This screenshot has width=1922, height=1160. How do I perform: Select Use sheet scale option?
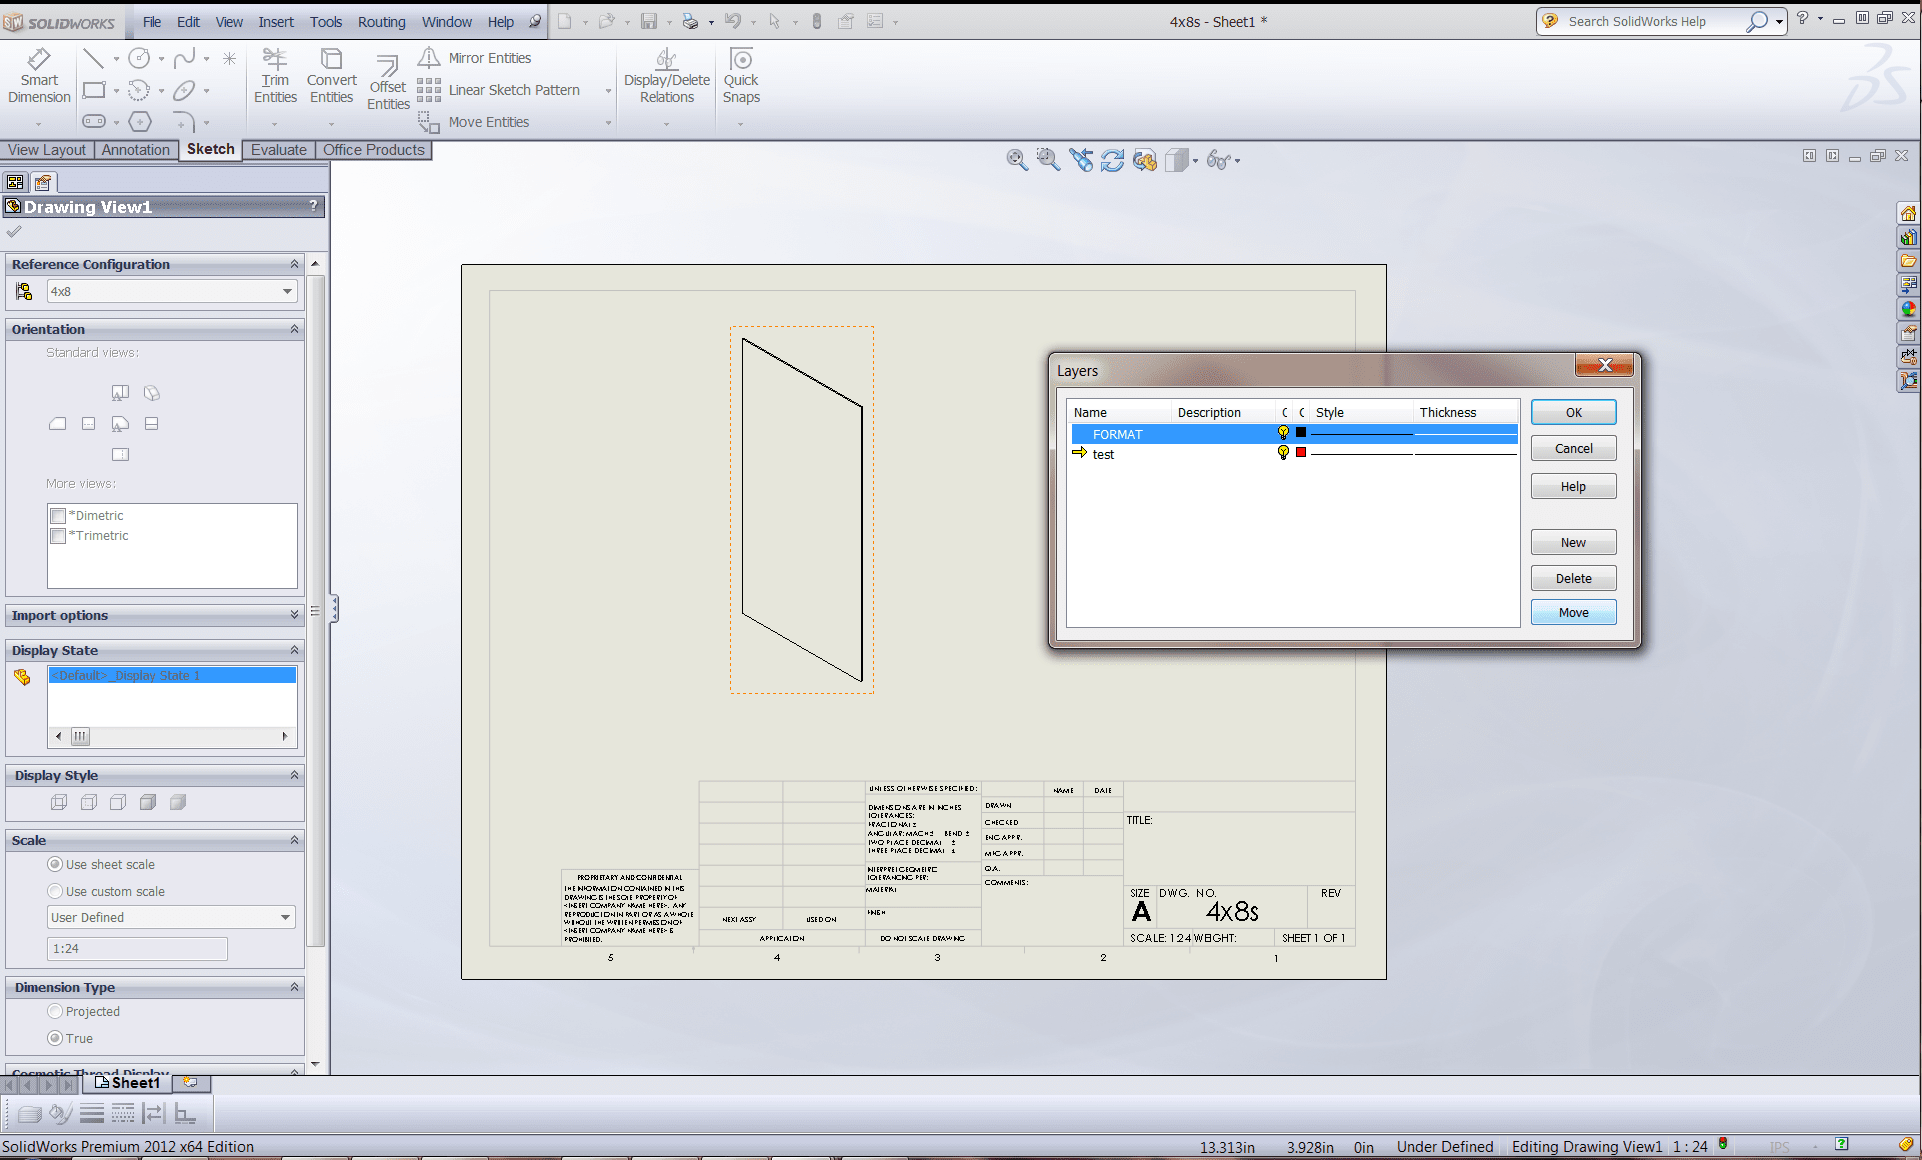[x=55, y=864]
